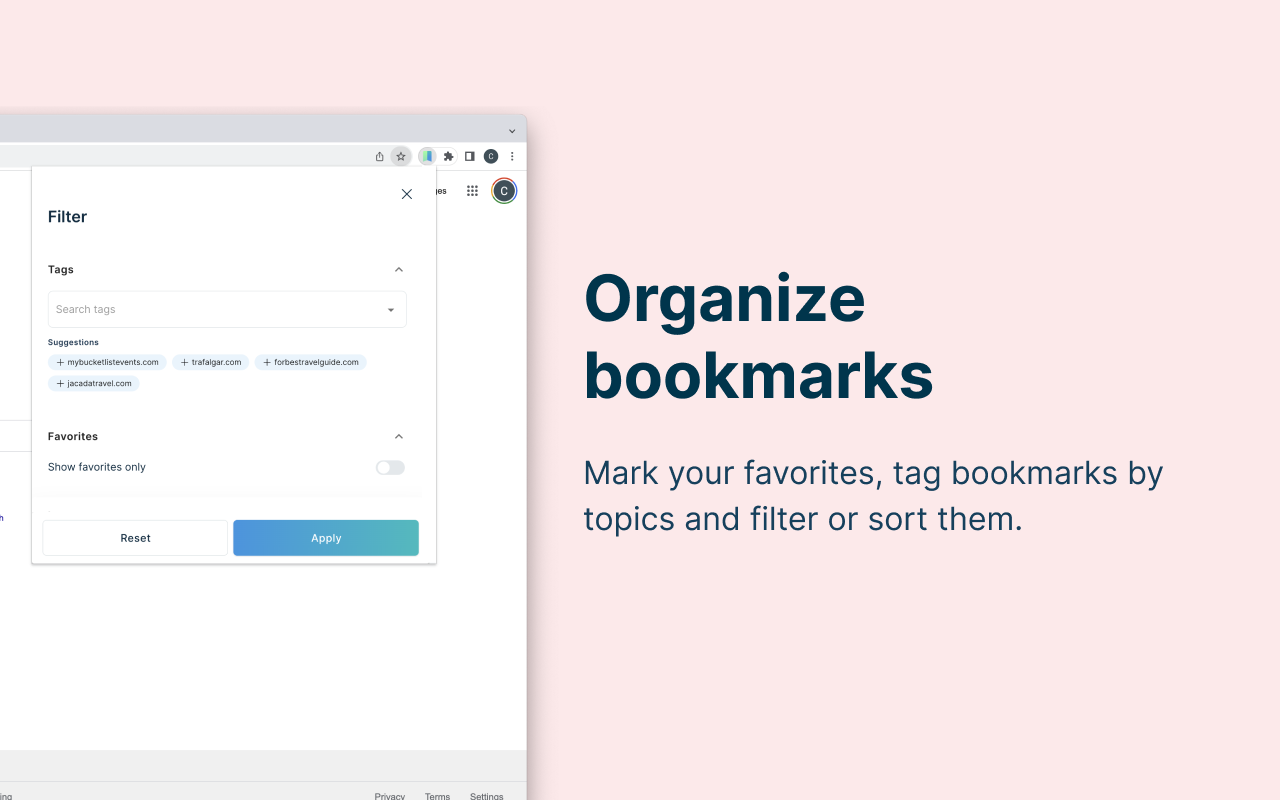The width and height of the screenshot is (1280, 800).
Task: Open the Search tags dropdown arrow
Action: (390, 309)
